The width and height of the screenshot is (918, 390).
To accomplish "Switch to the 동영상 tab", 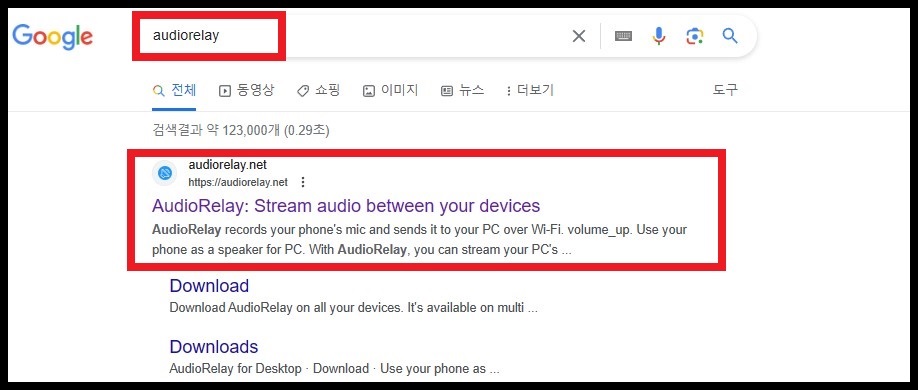I will click(x=246, y=91).
